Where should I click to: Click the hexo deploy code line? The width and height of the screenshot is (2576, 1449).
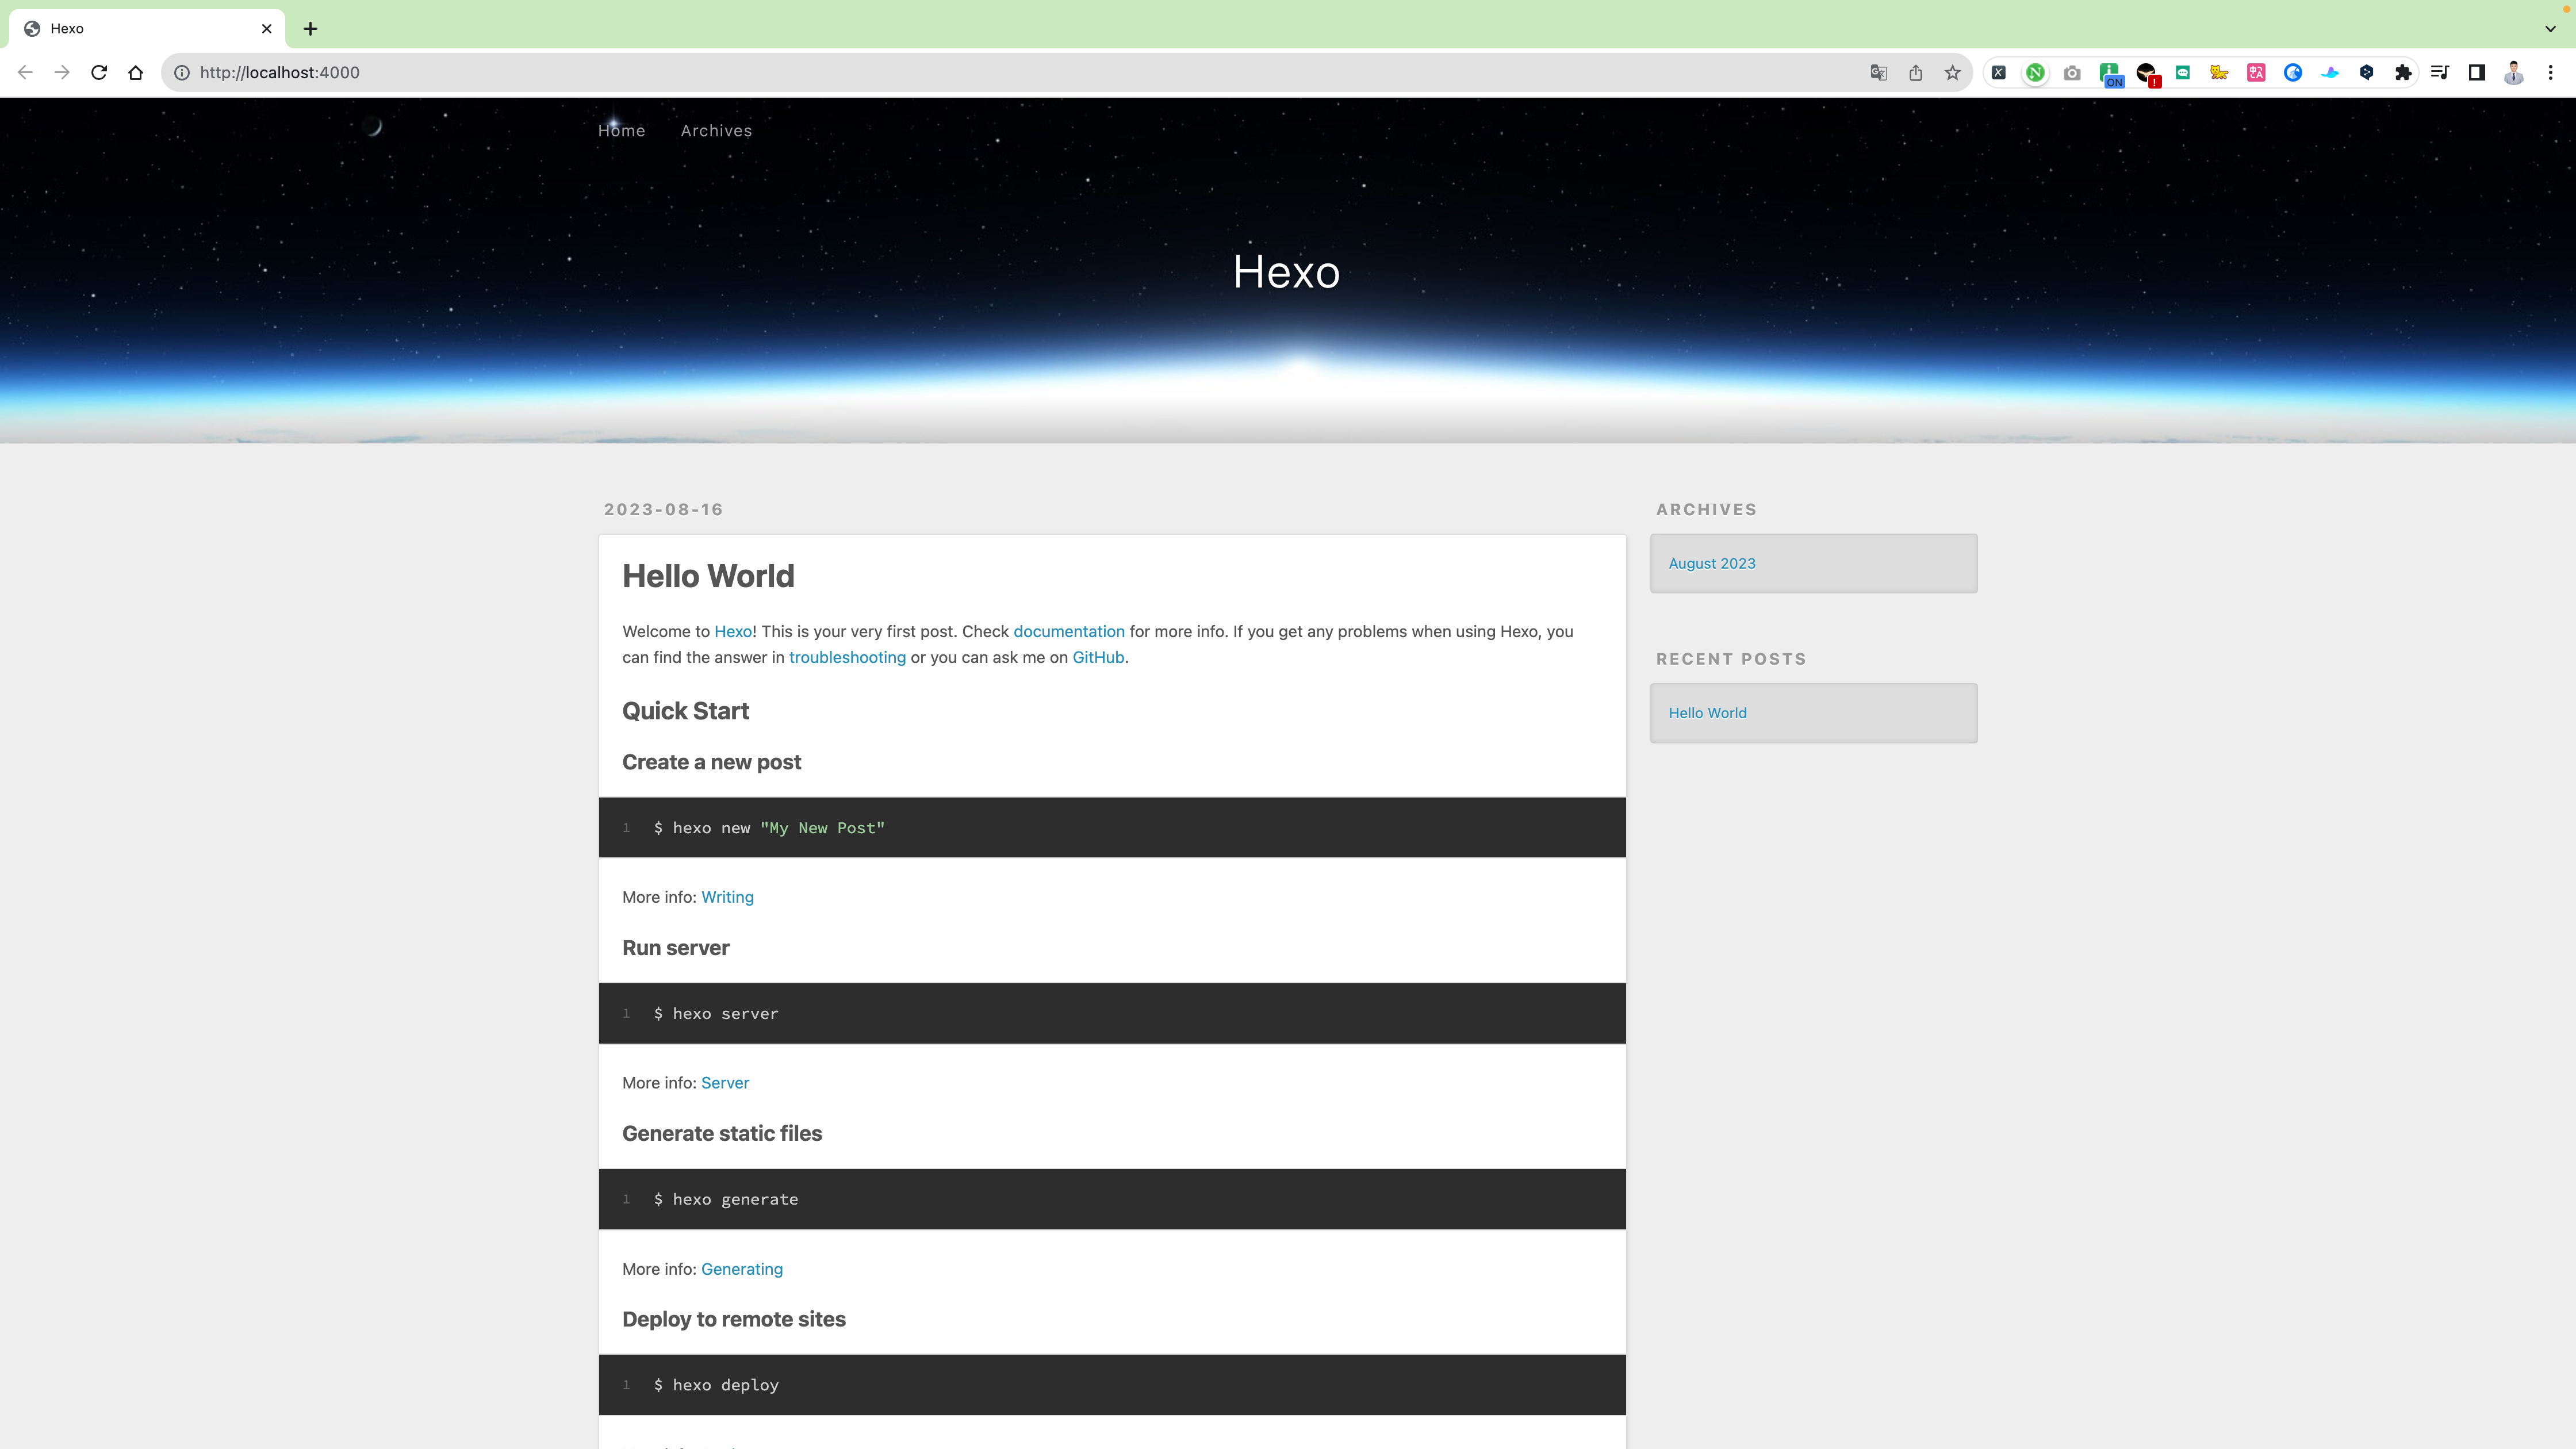(716, 1386)
